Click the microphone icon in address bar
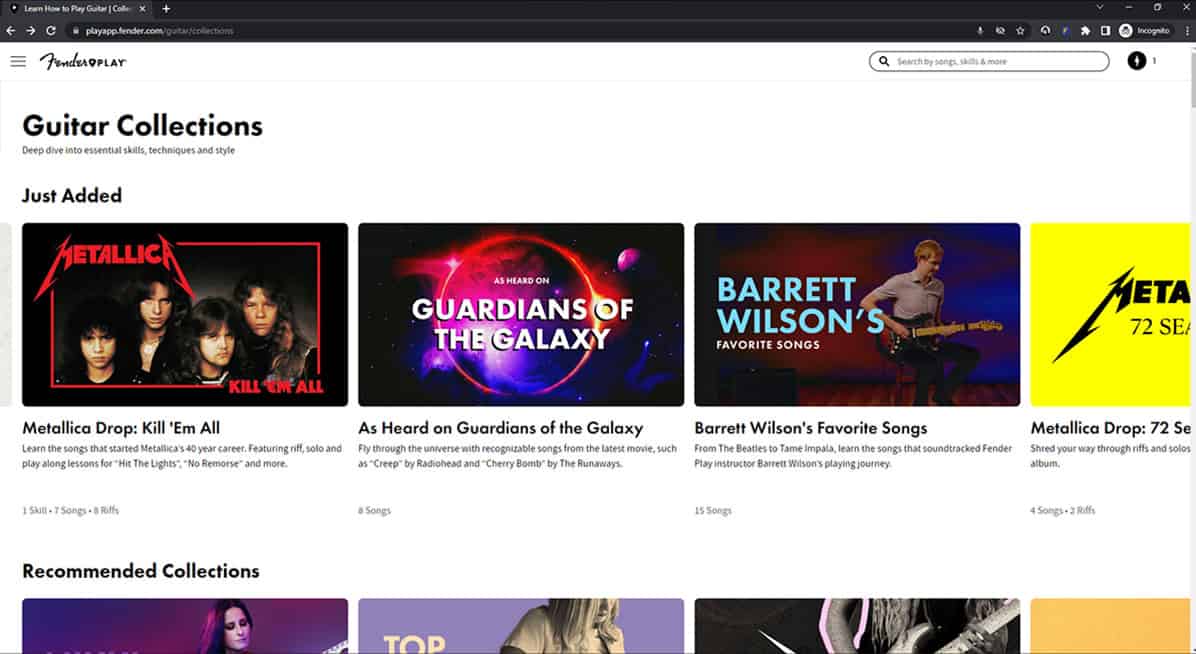 980,31
